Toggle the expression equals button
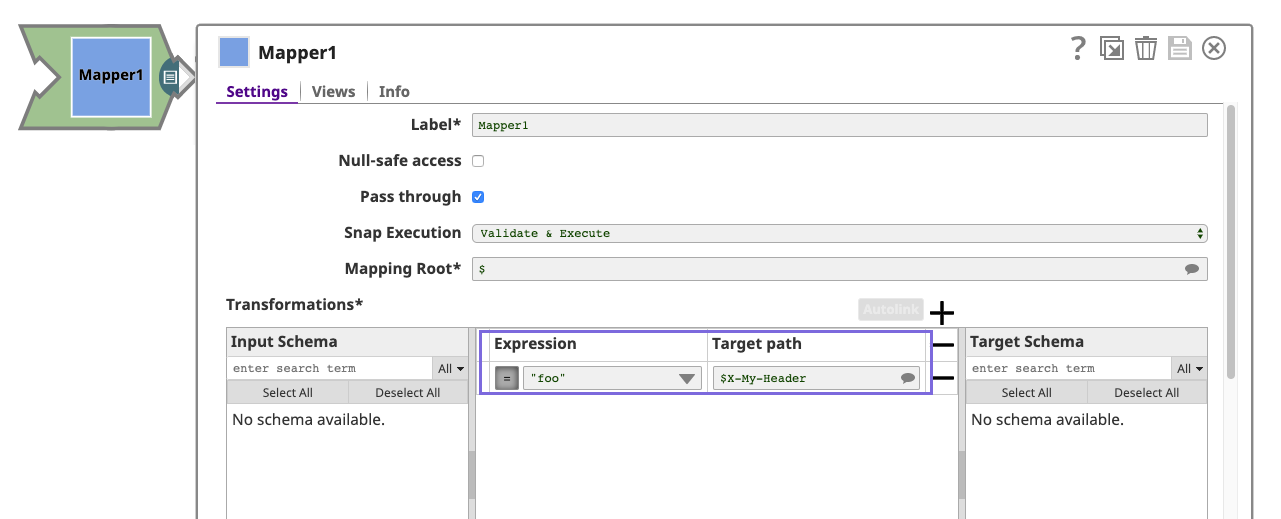 coord(507,378)
